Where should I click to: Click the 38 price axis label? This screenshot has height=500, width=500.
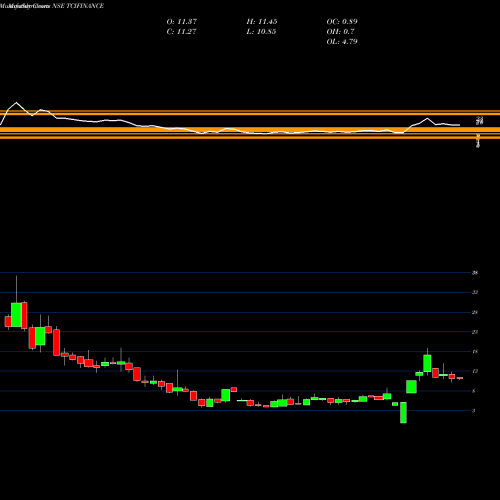click(x=475, y=273)
